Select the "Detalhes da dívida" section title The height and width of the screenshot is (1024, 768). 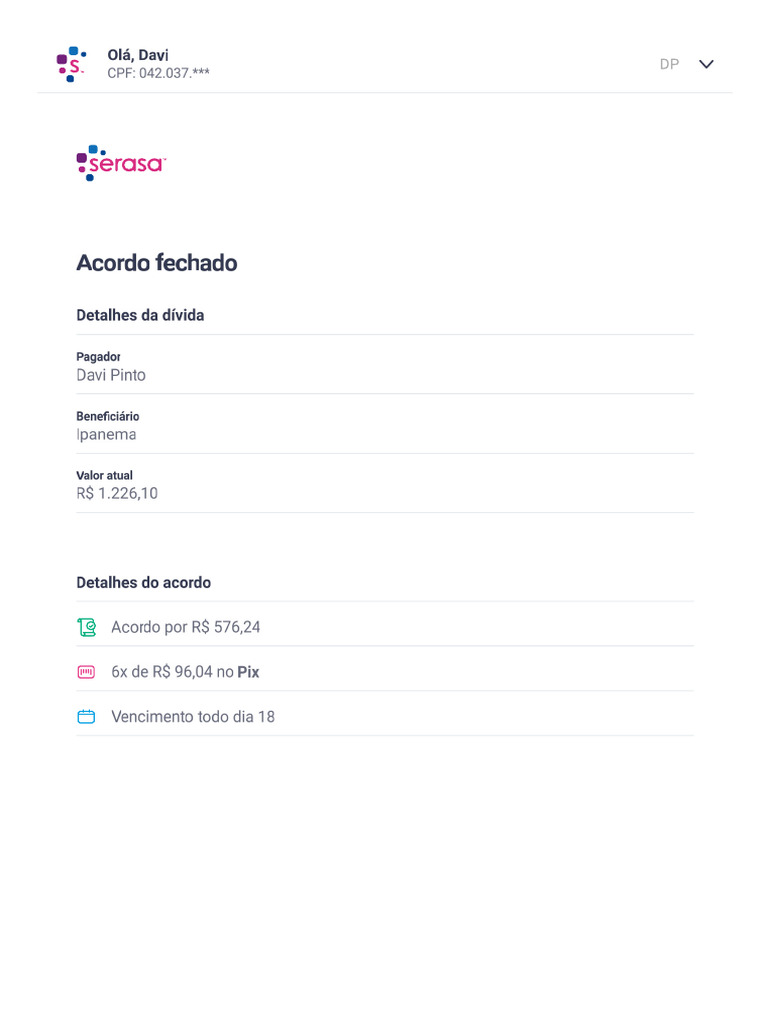coord(140,315)
